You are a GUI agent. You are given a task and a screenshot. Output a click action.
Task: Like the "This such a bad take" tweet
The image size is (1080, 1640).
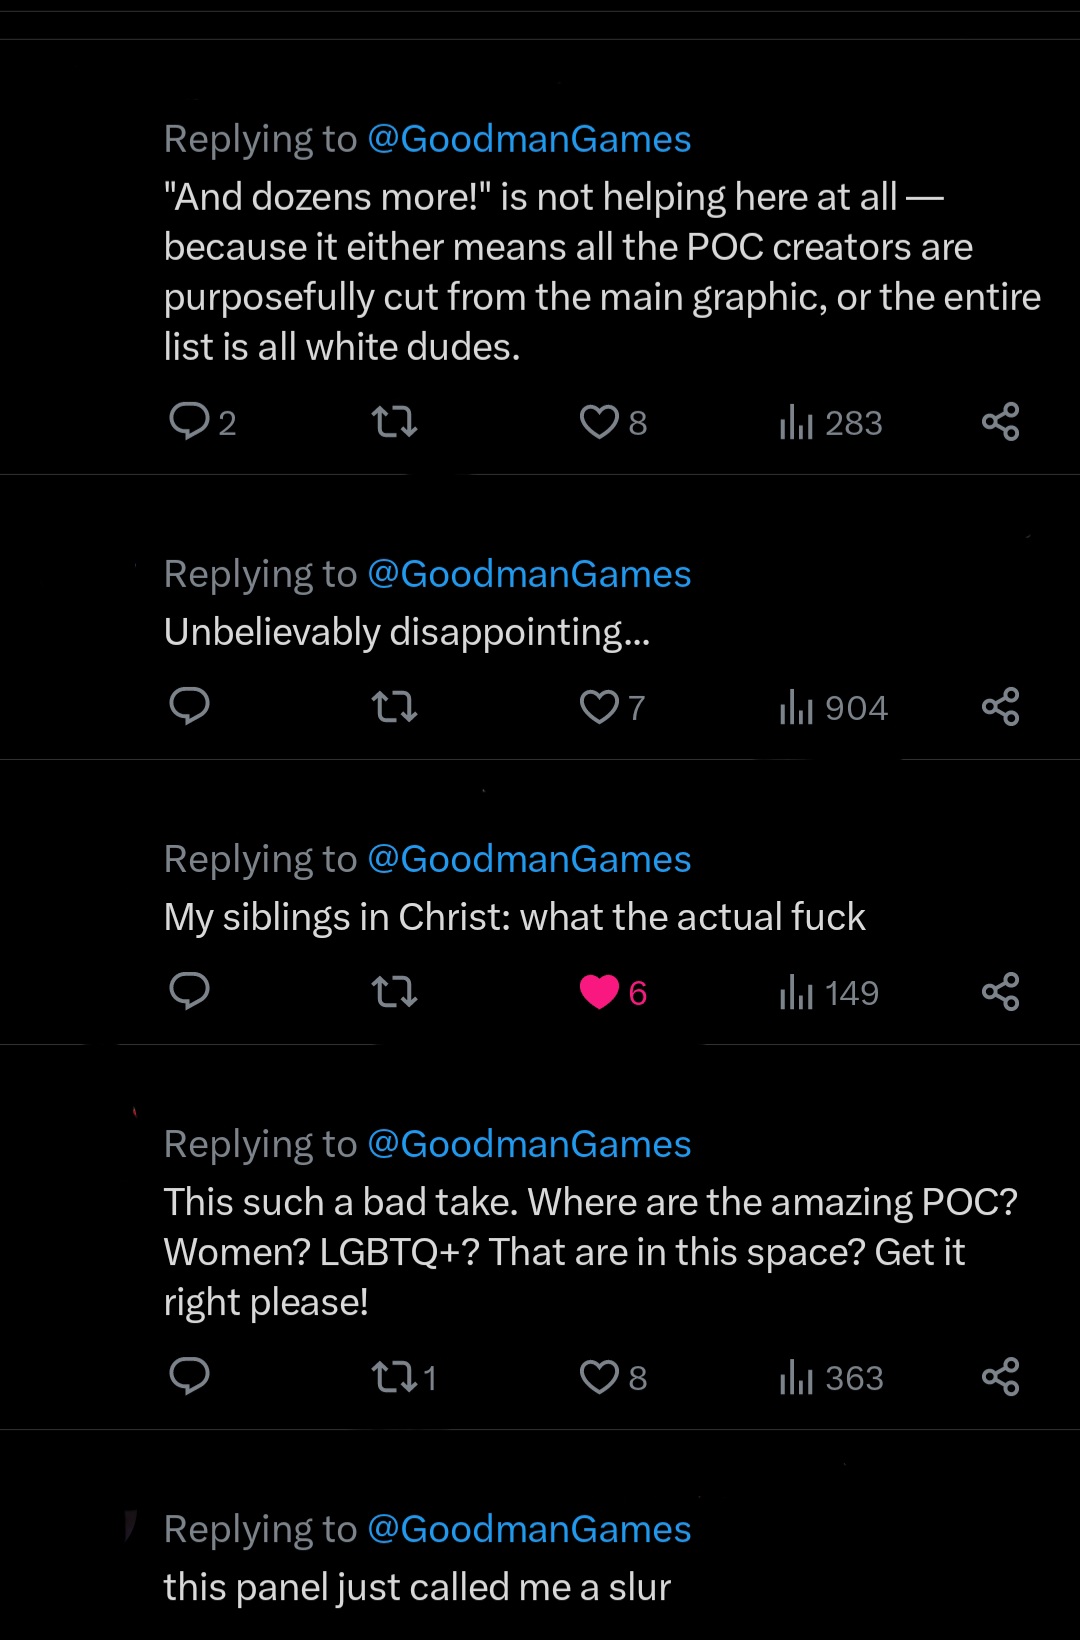coord(613,1377)
